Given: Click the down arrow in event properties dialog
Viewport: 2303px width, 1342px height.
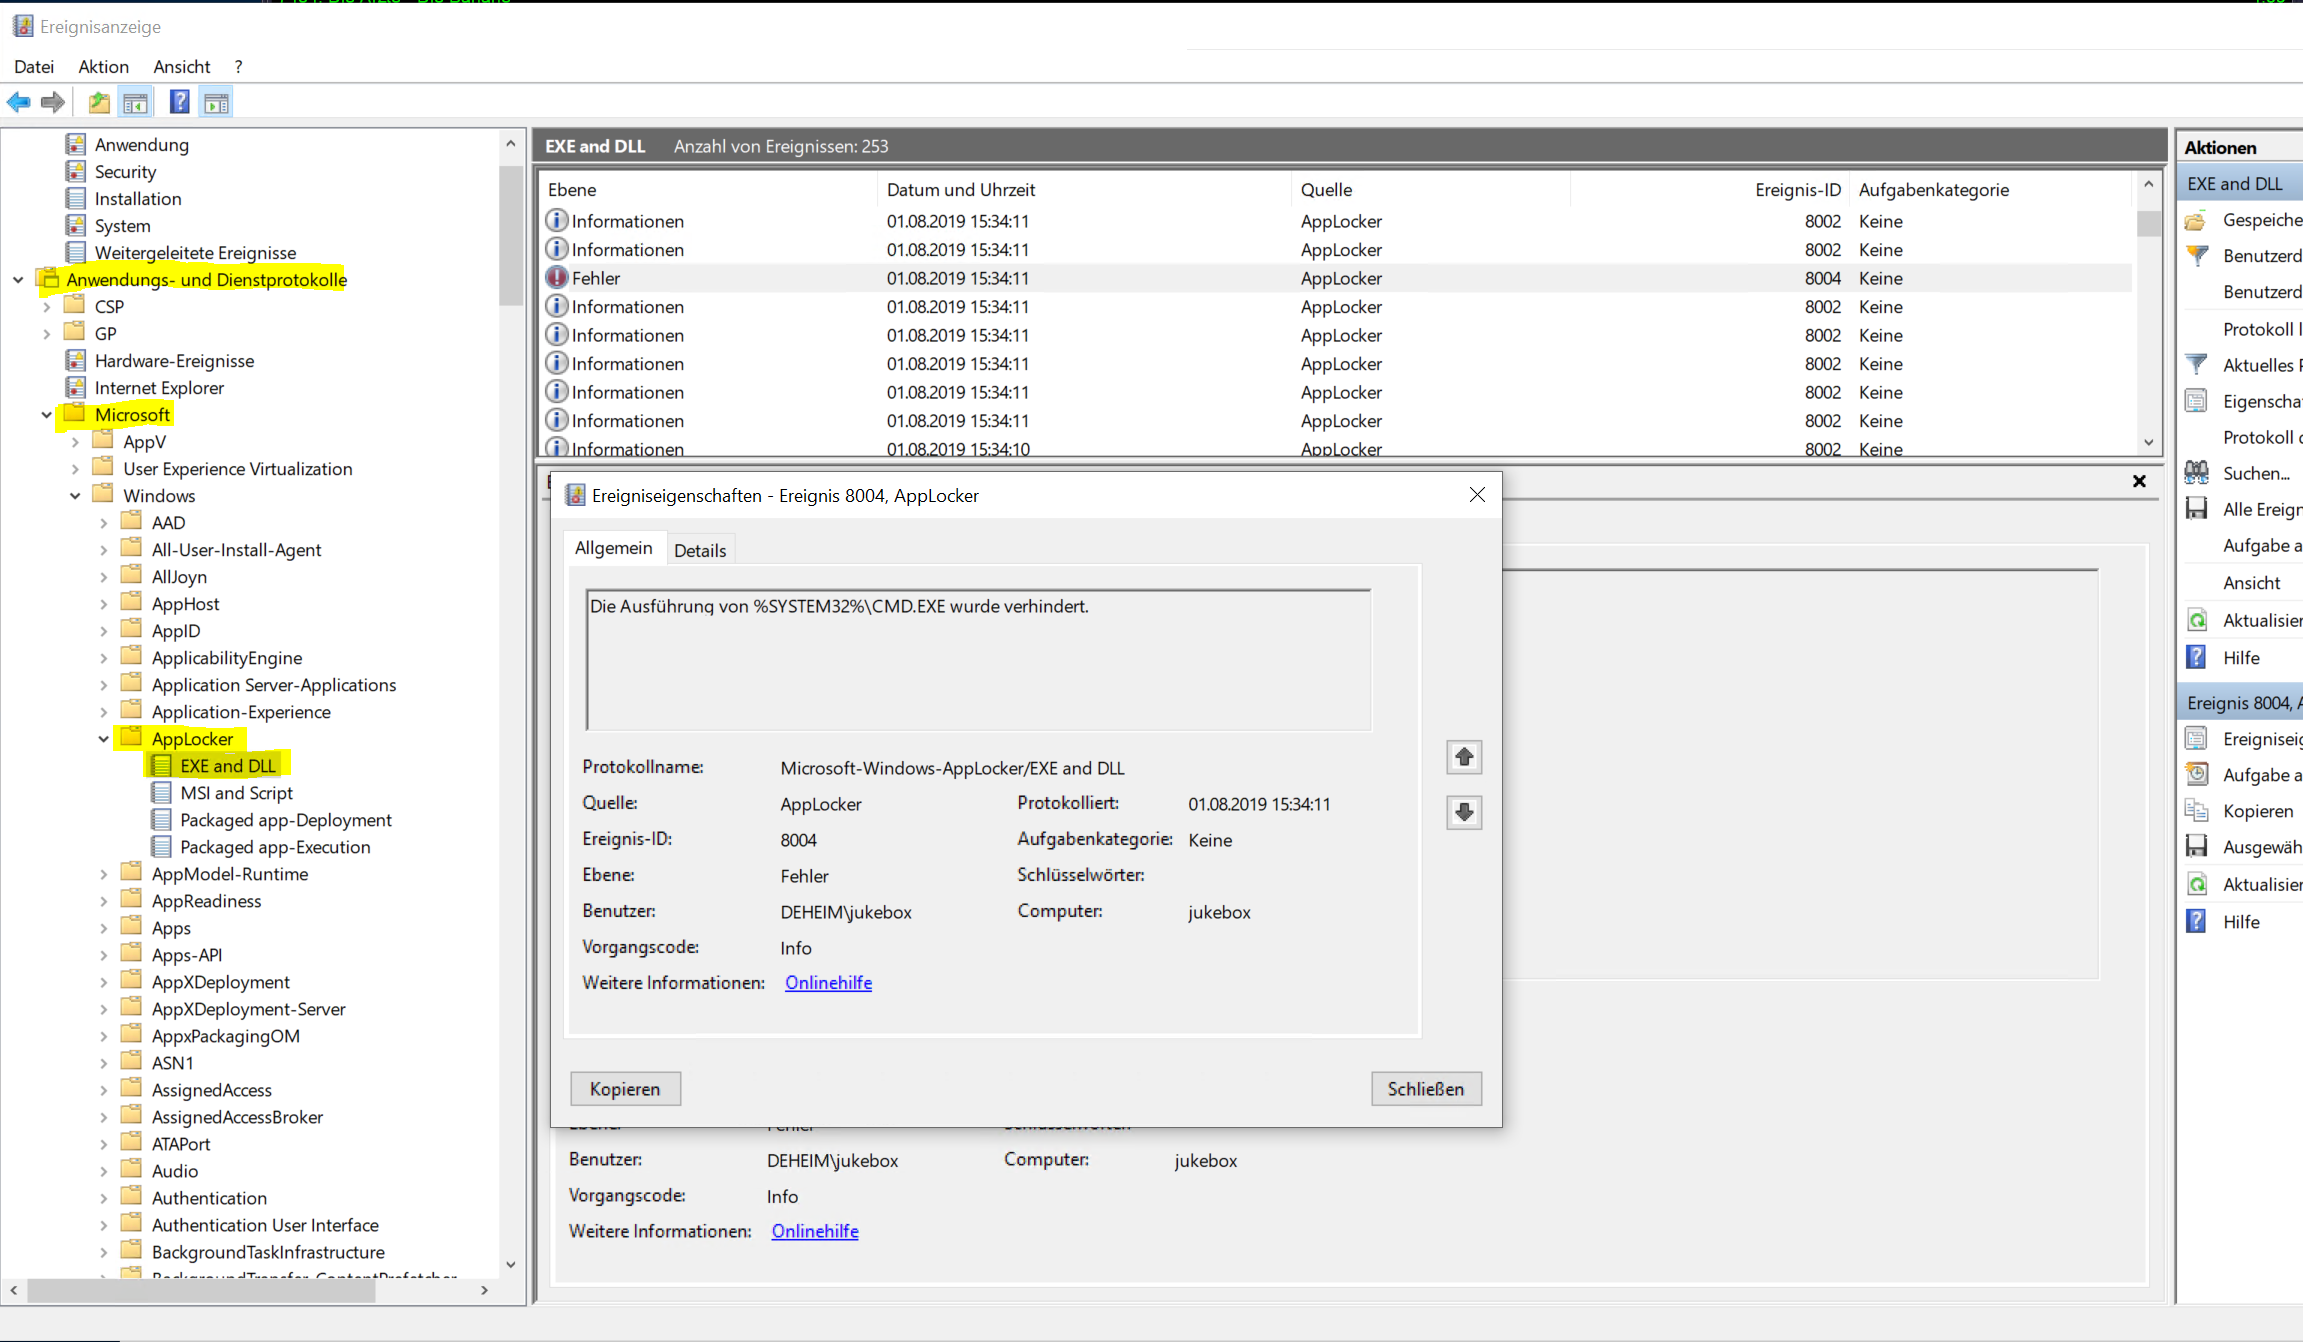Looking at the screenshot, I should [x=1464, y=812].
